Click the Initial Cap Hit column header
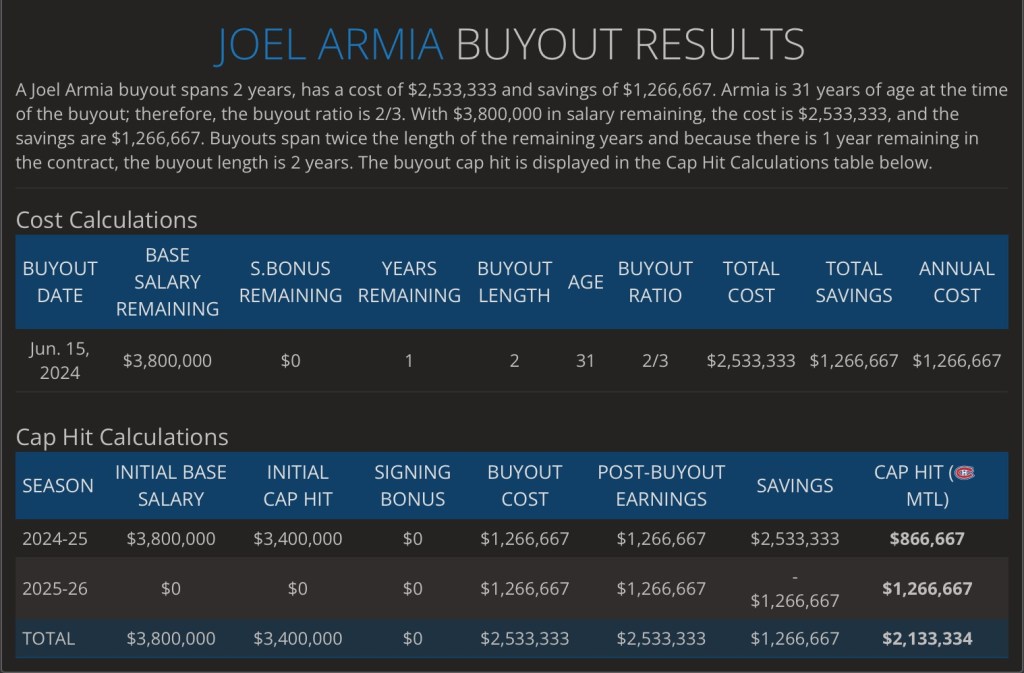Image resolution: width=1024 pixels, height=673 pixels. (x=297, y=485)
